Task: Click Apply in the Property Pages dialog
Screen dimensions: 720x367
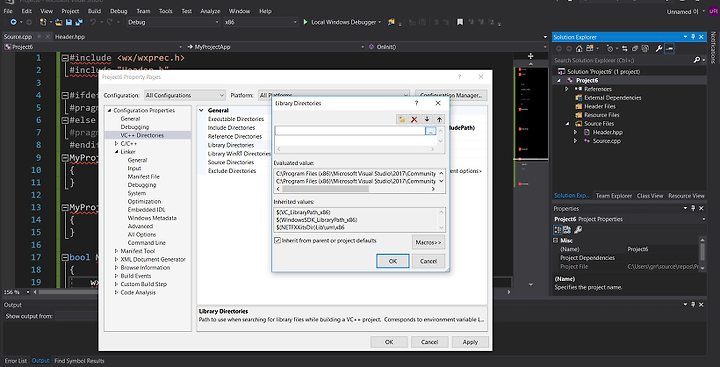Action: (x=470, y=342)
